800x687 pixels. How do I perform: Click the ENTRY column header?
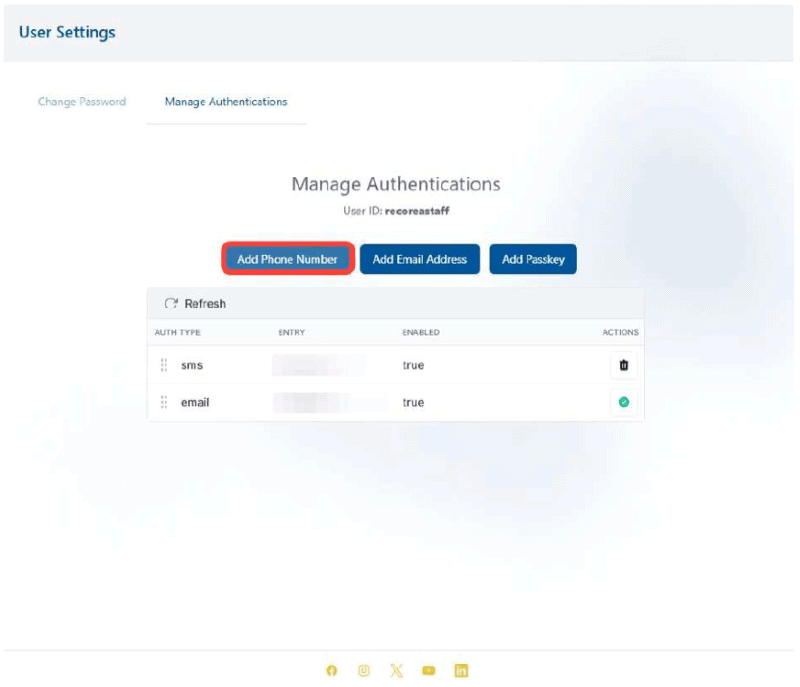coord(292,333)
